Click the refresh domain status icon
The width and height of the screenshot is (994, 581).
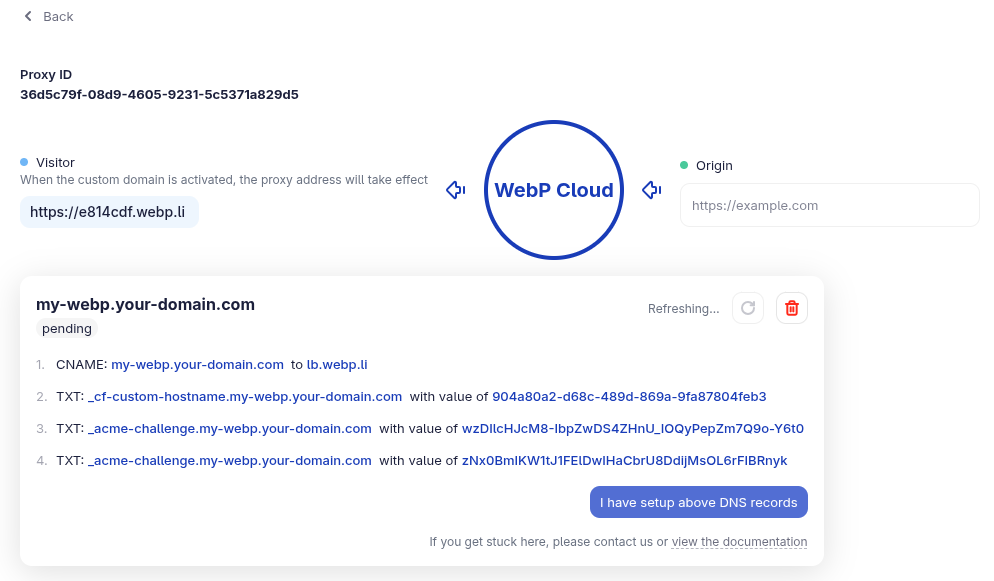pyautogui.click(x=748, y=309)
